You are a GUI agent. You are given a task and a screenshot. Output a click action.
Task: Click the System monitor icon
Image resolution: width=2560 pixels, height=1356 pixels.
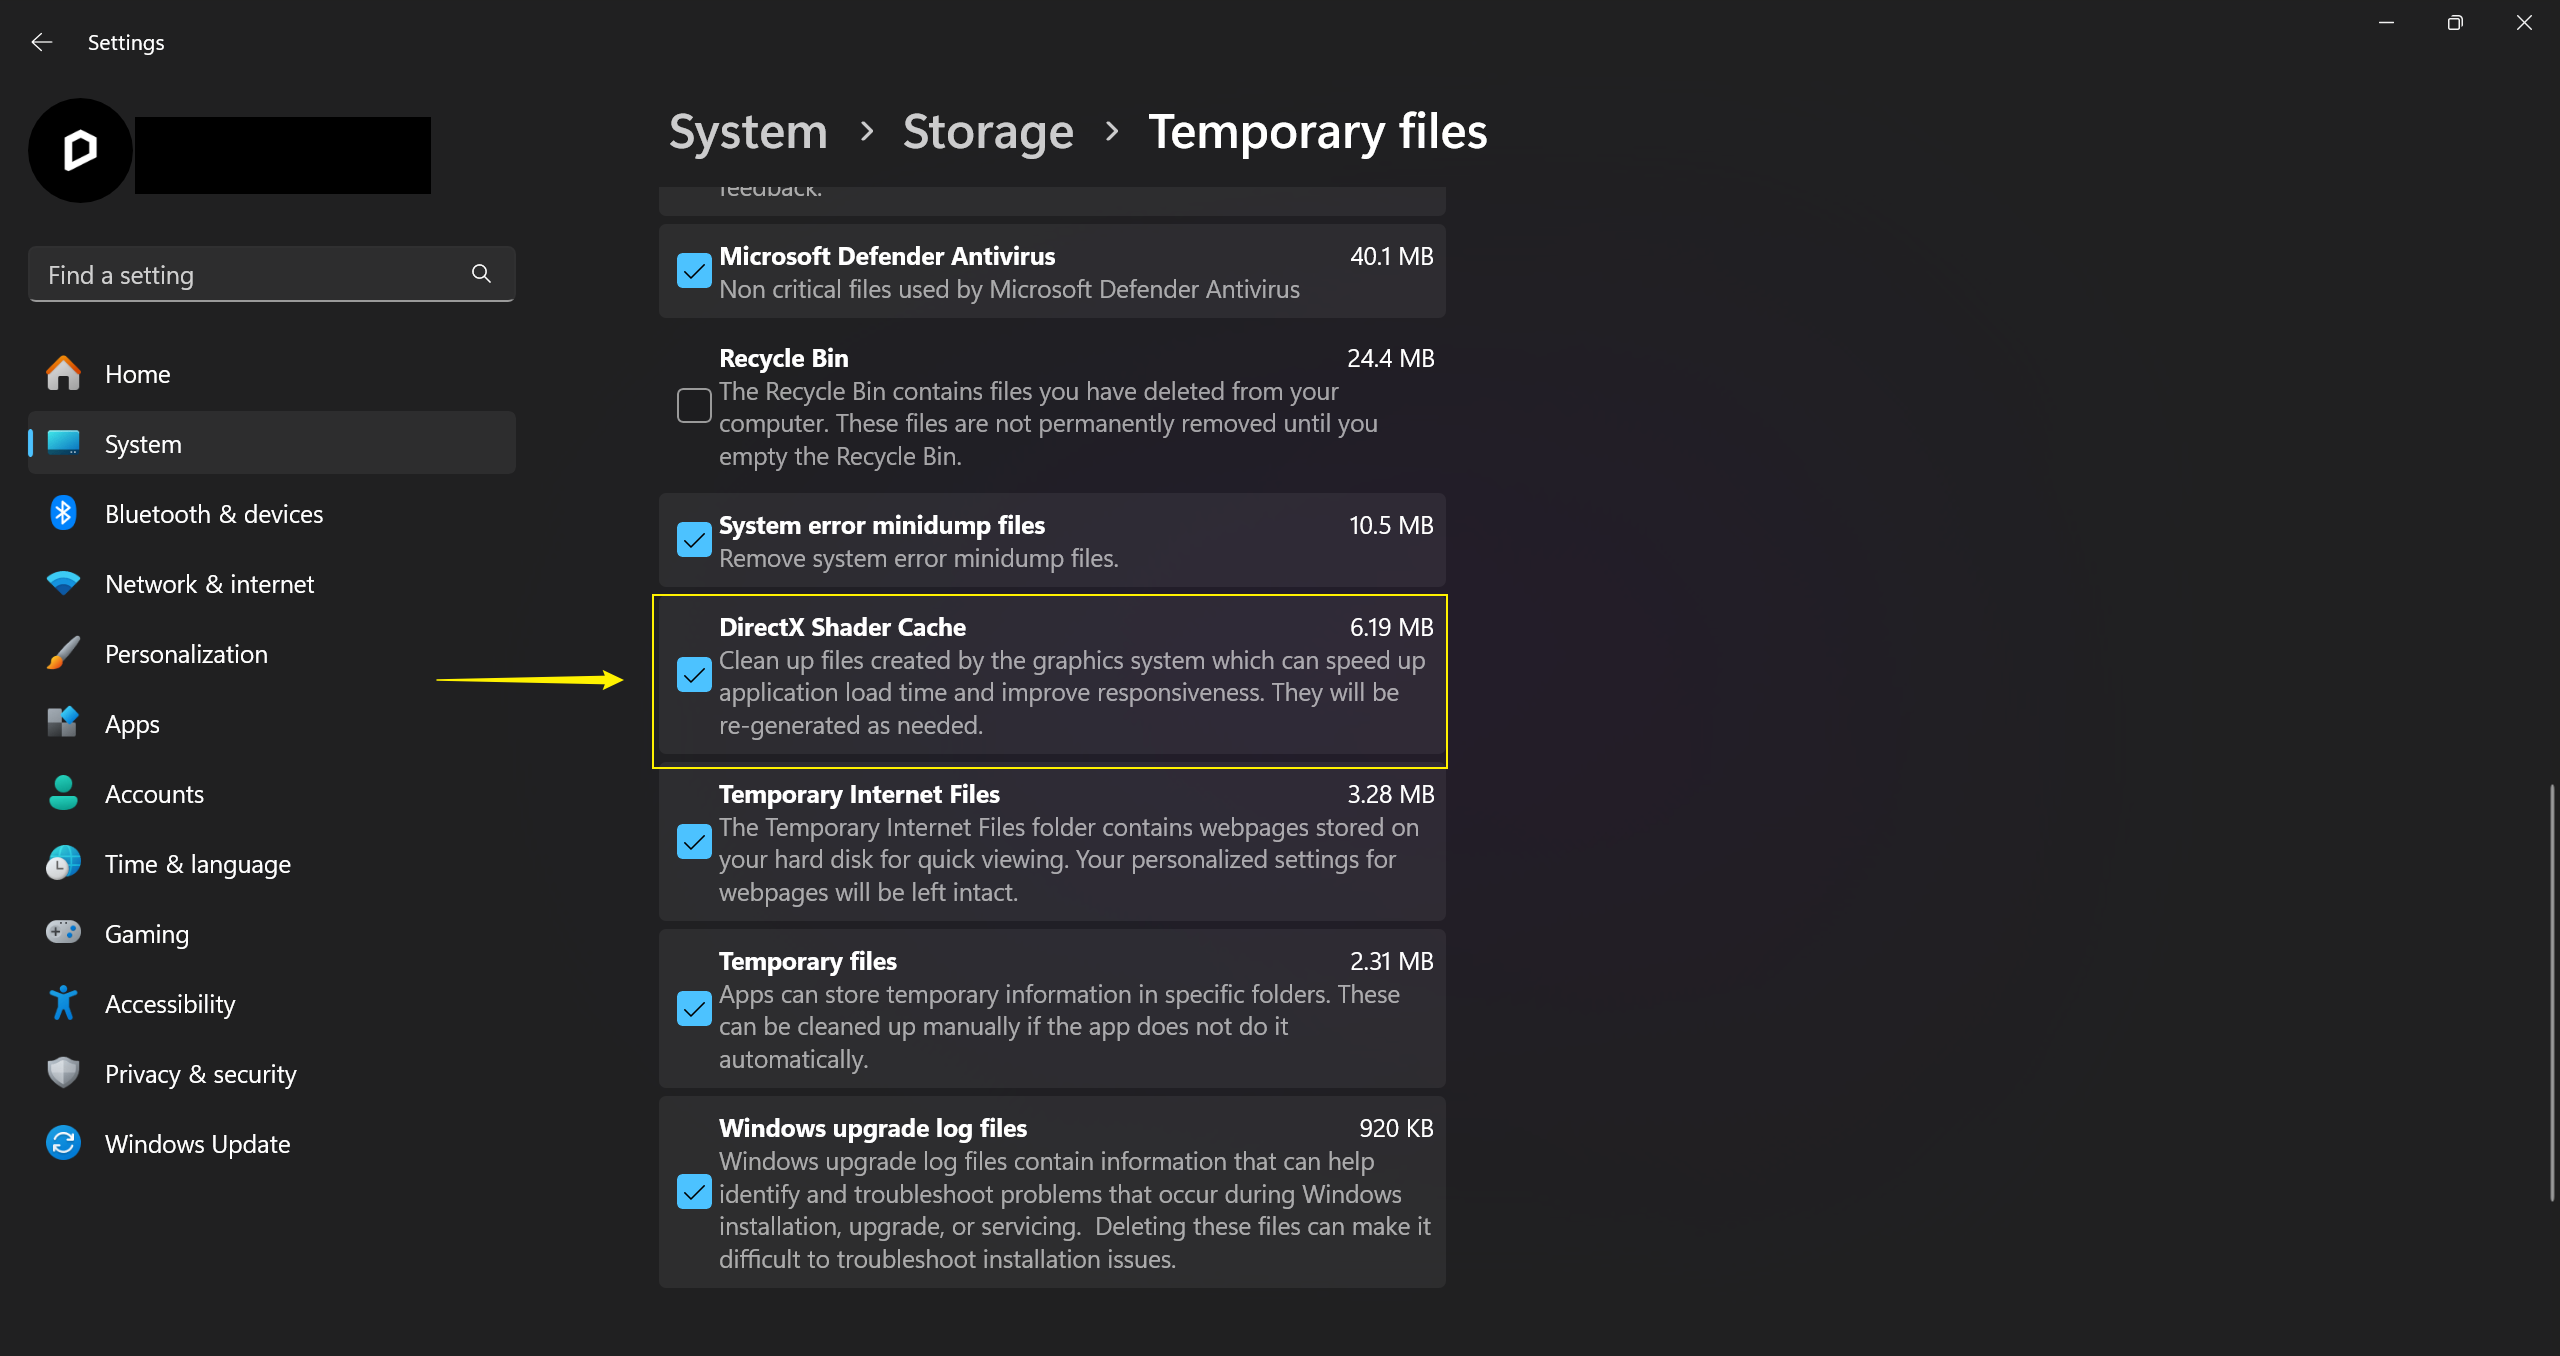point(63,443)
